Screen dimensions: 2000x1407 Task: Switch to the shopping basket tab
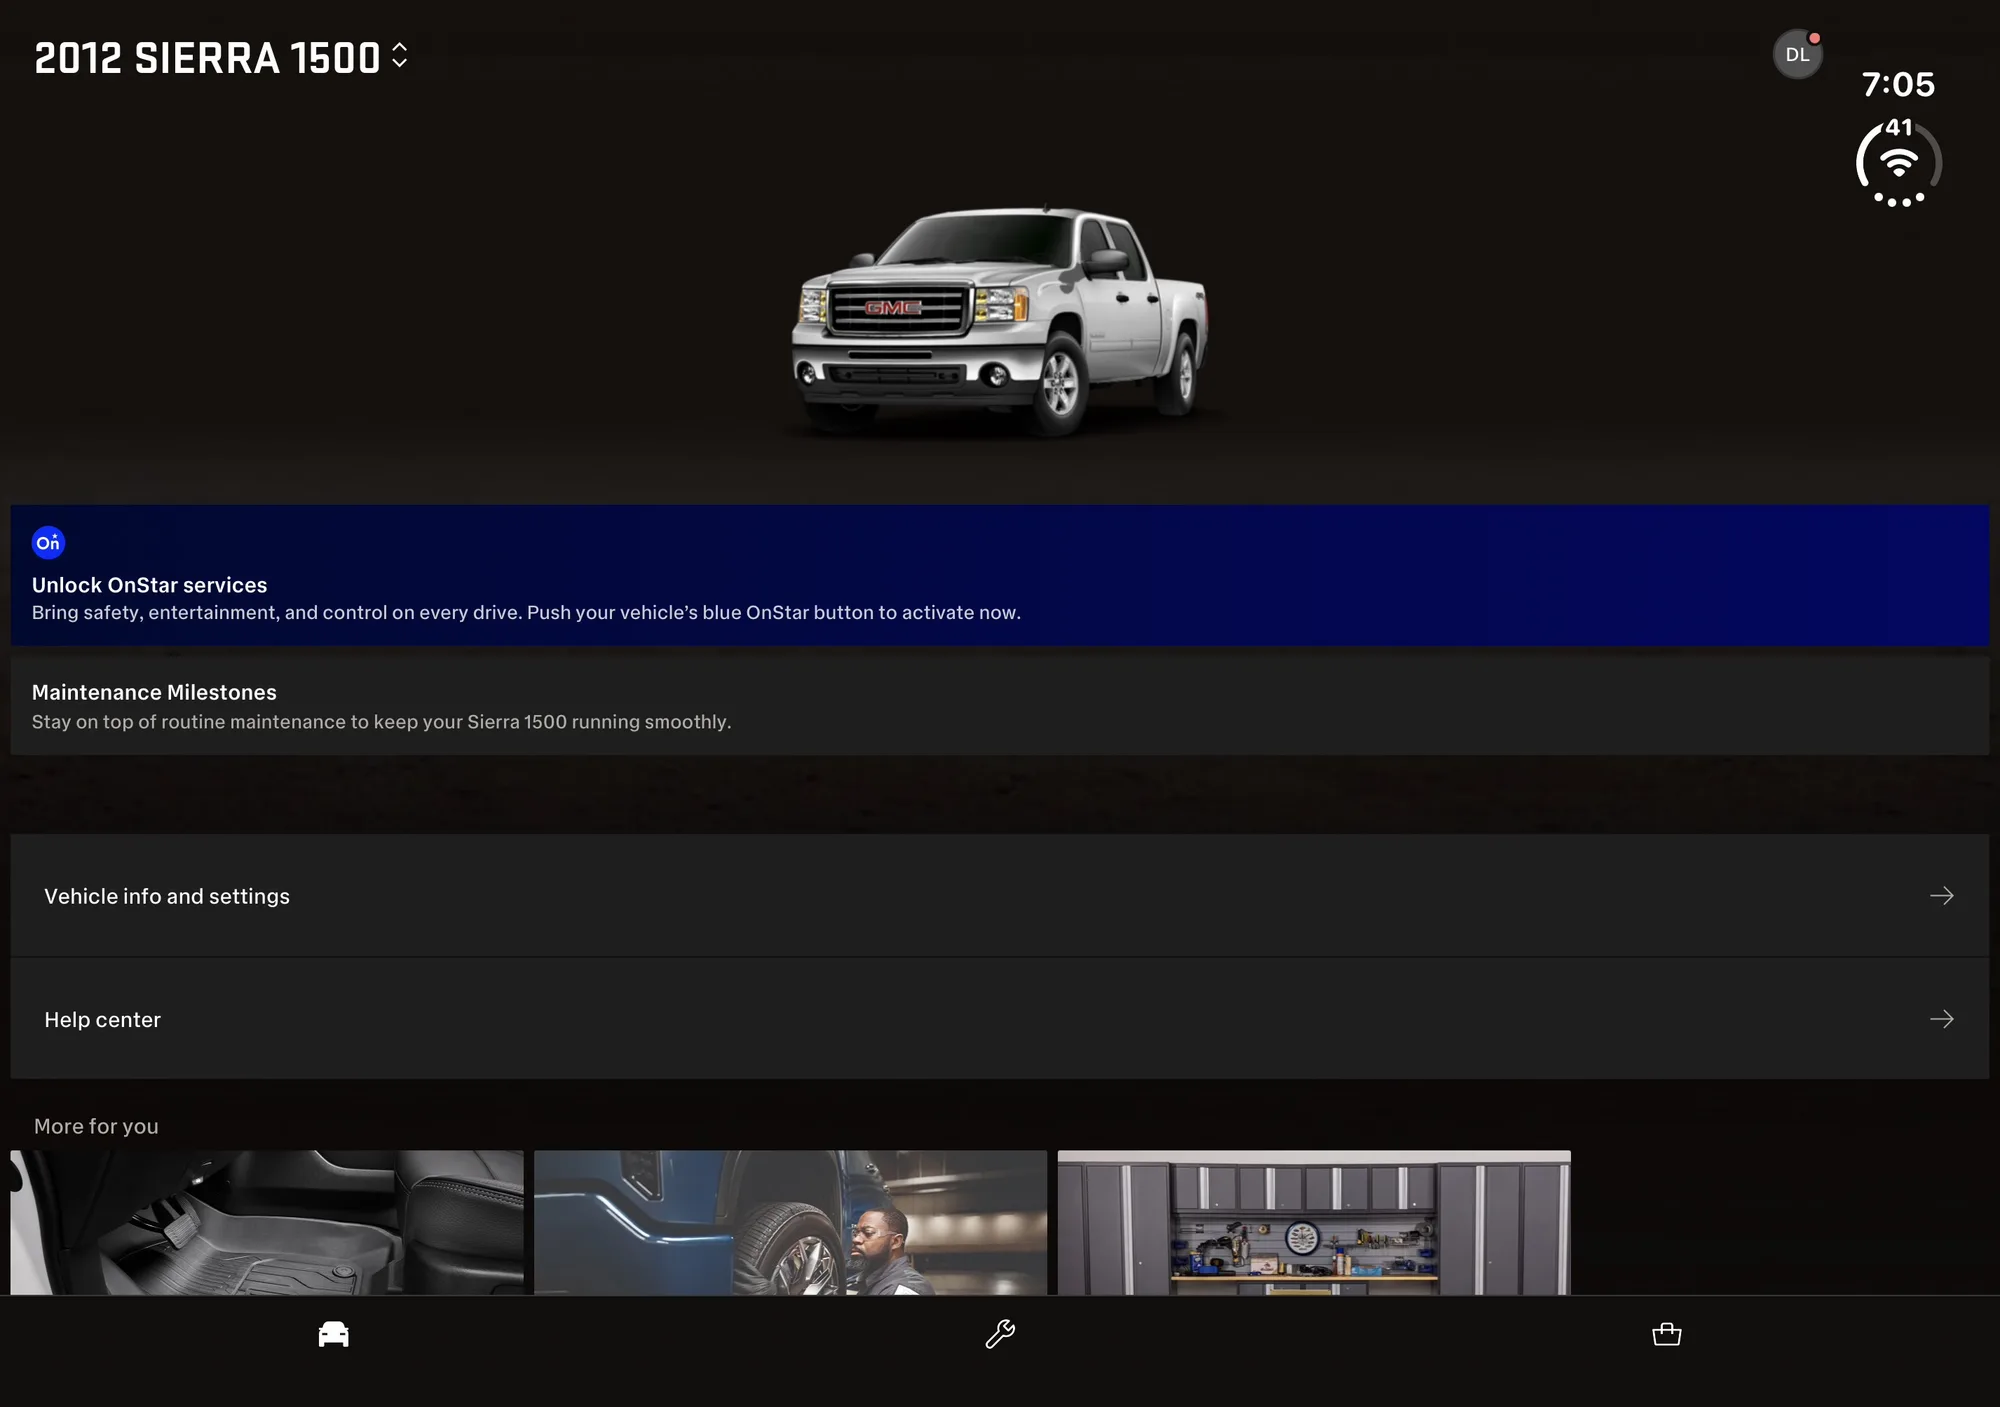click(1667, 1334)
